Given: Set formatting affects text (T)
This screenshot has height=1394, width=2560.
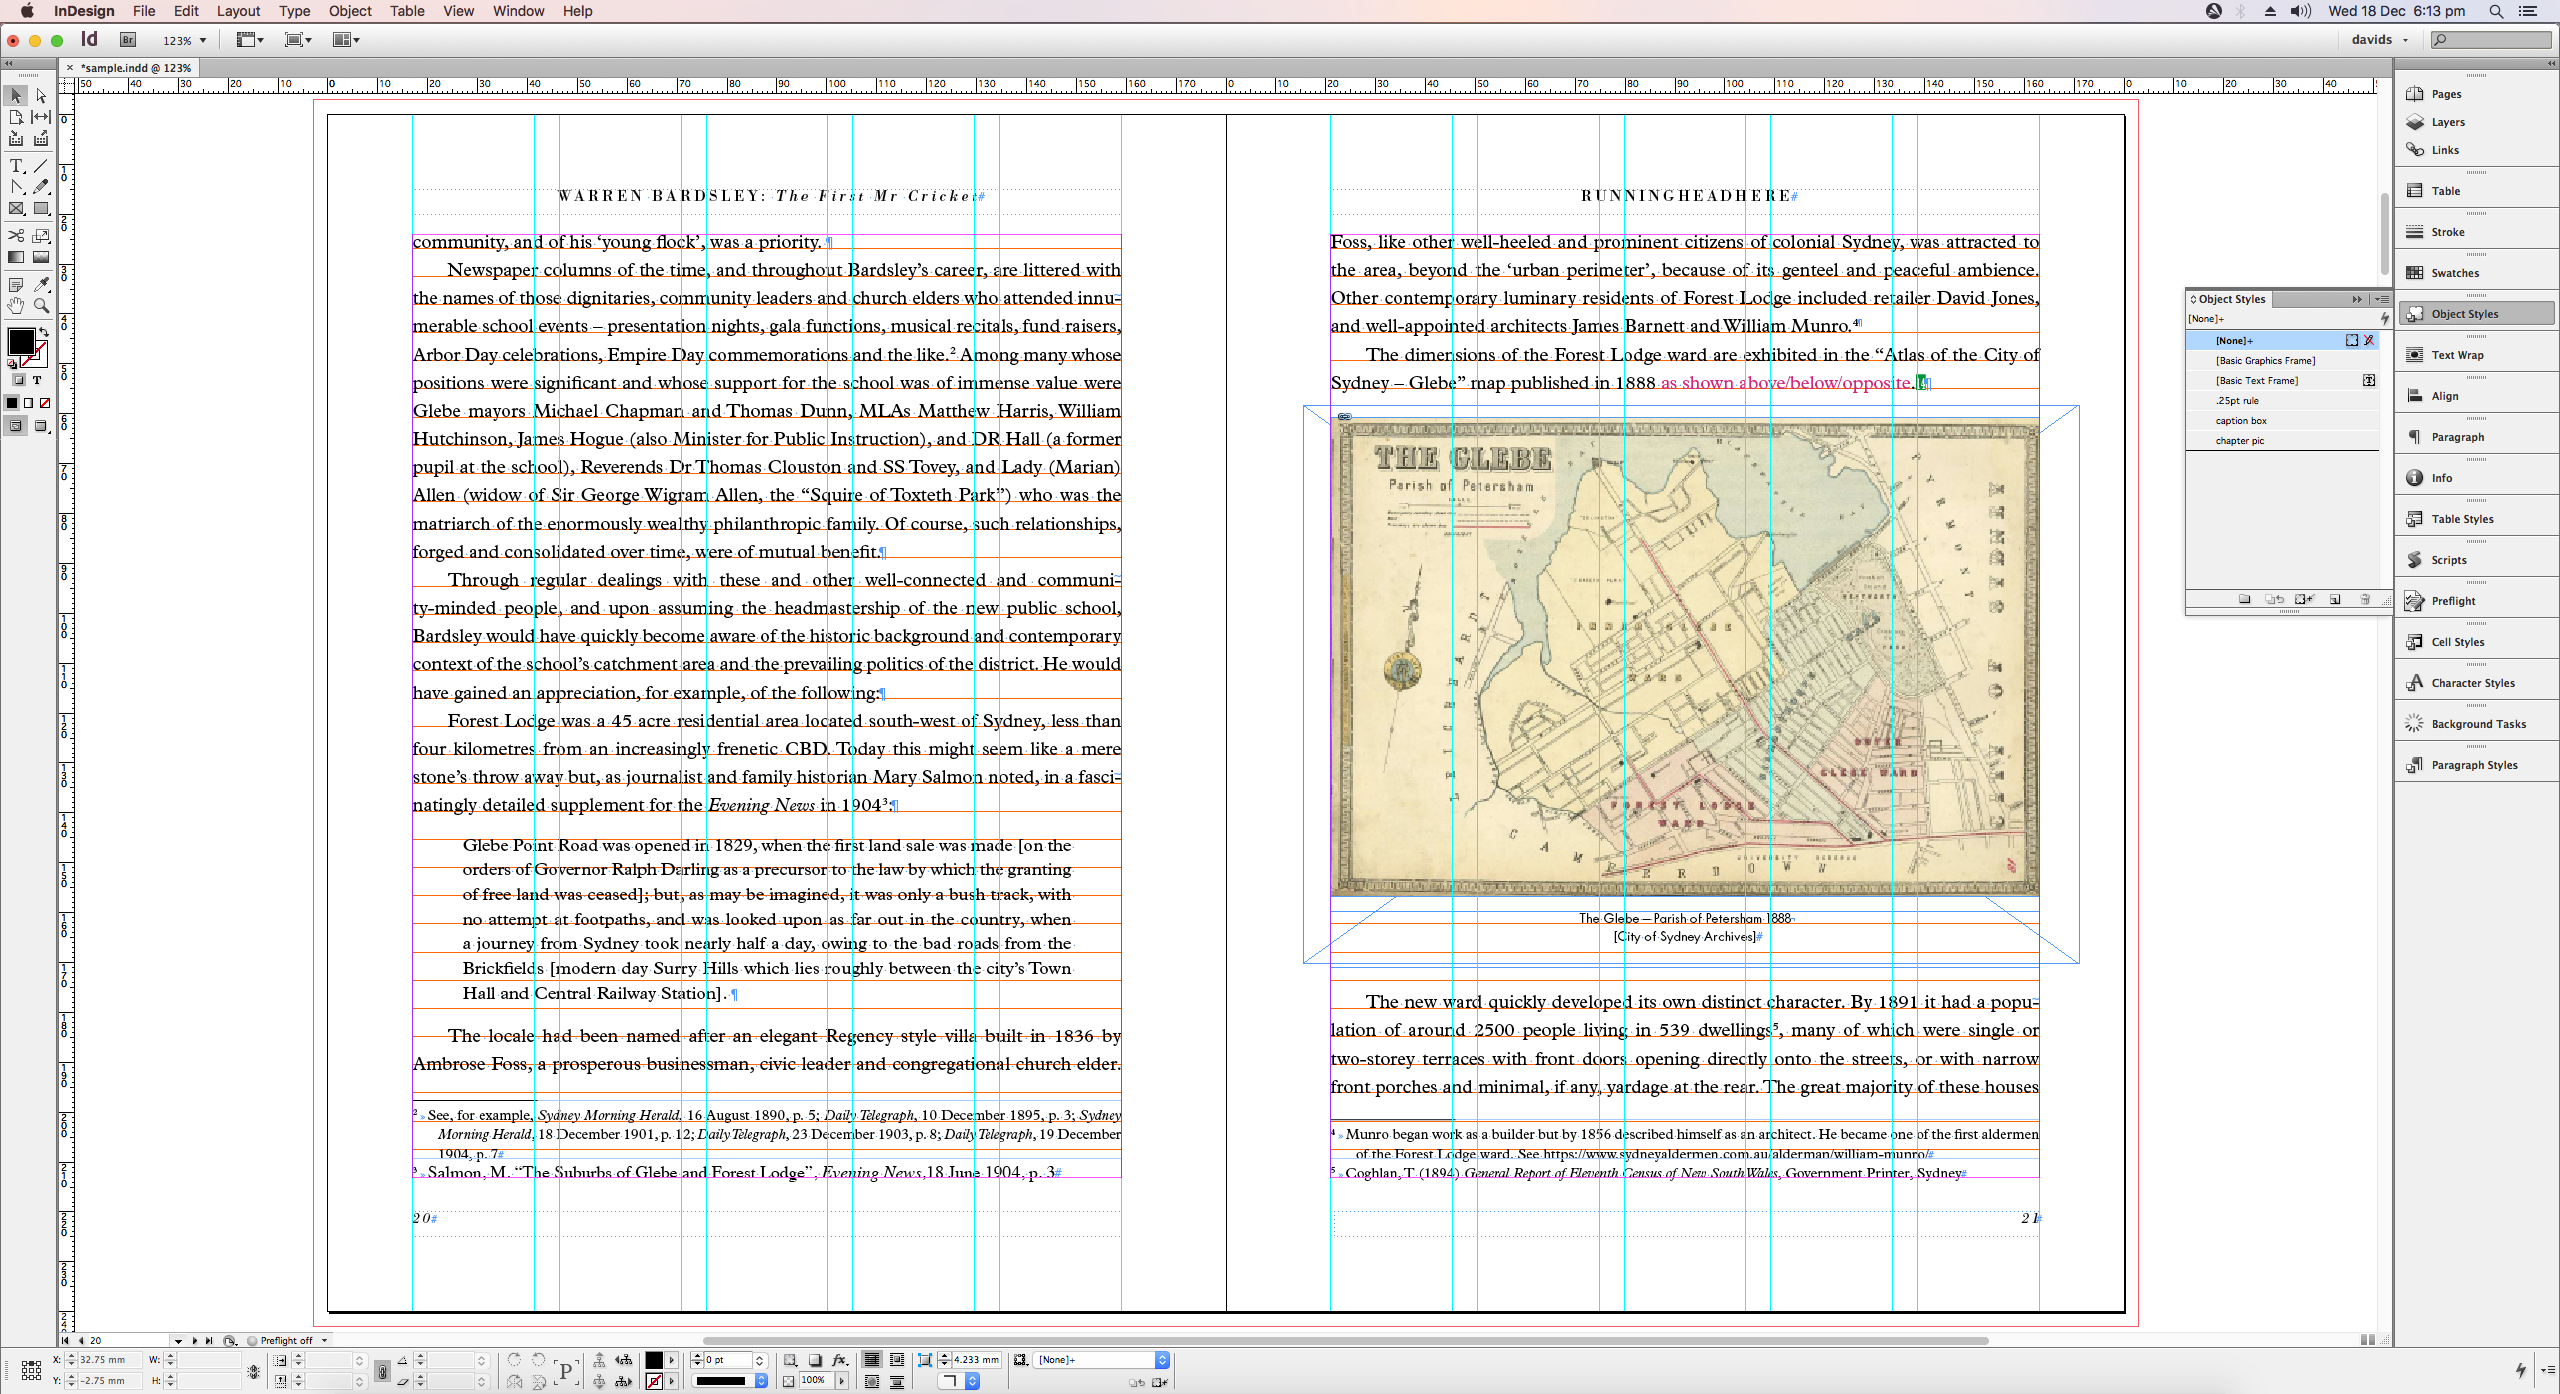Looking at the screenshot, I should pyautogui.click(x=37, y=380).
